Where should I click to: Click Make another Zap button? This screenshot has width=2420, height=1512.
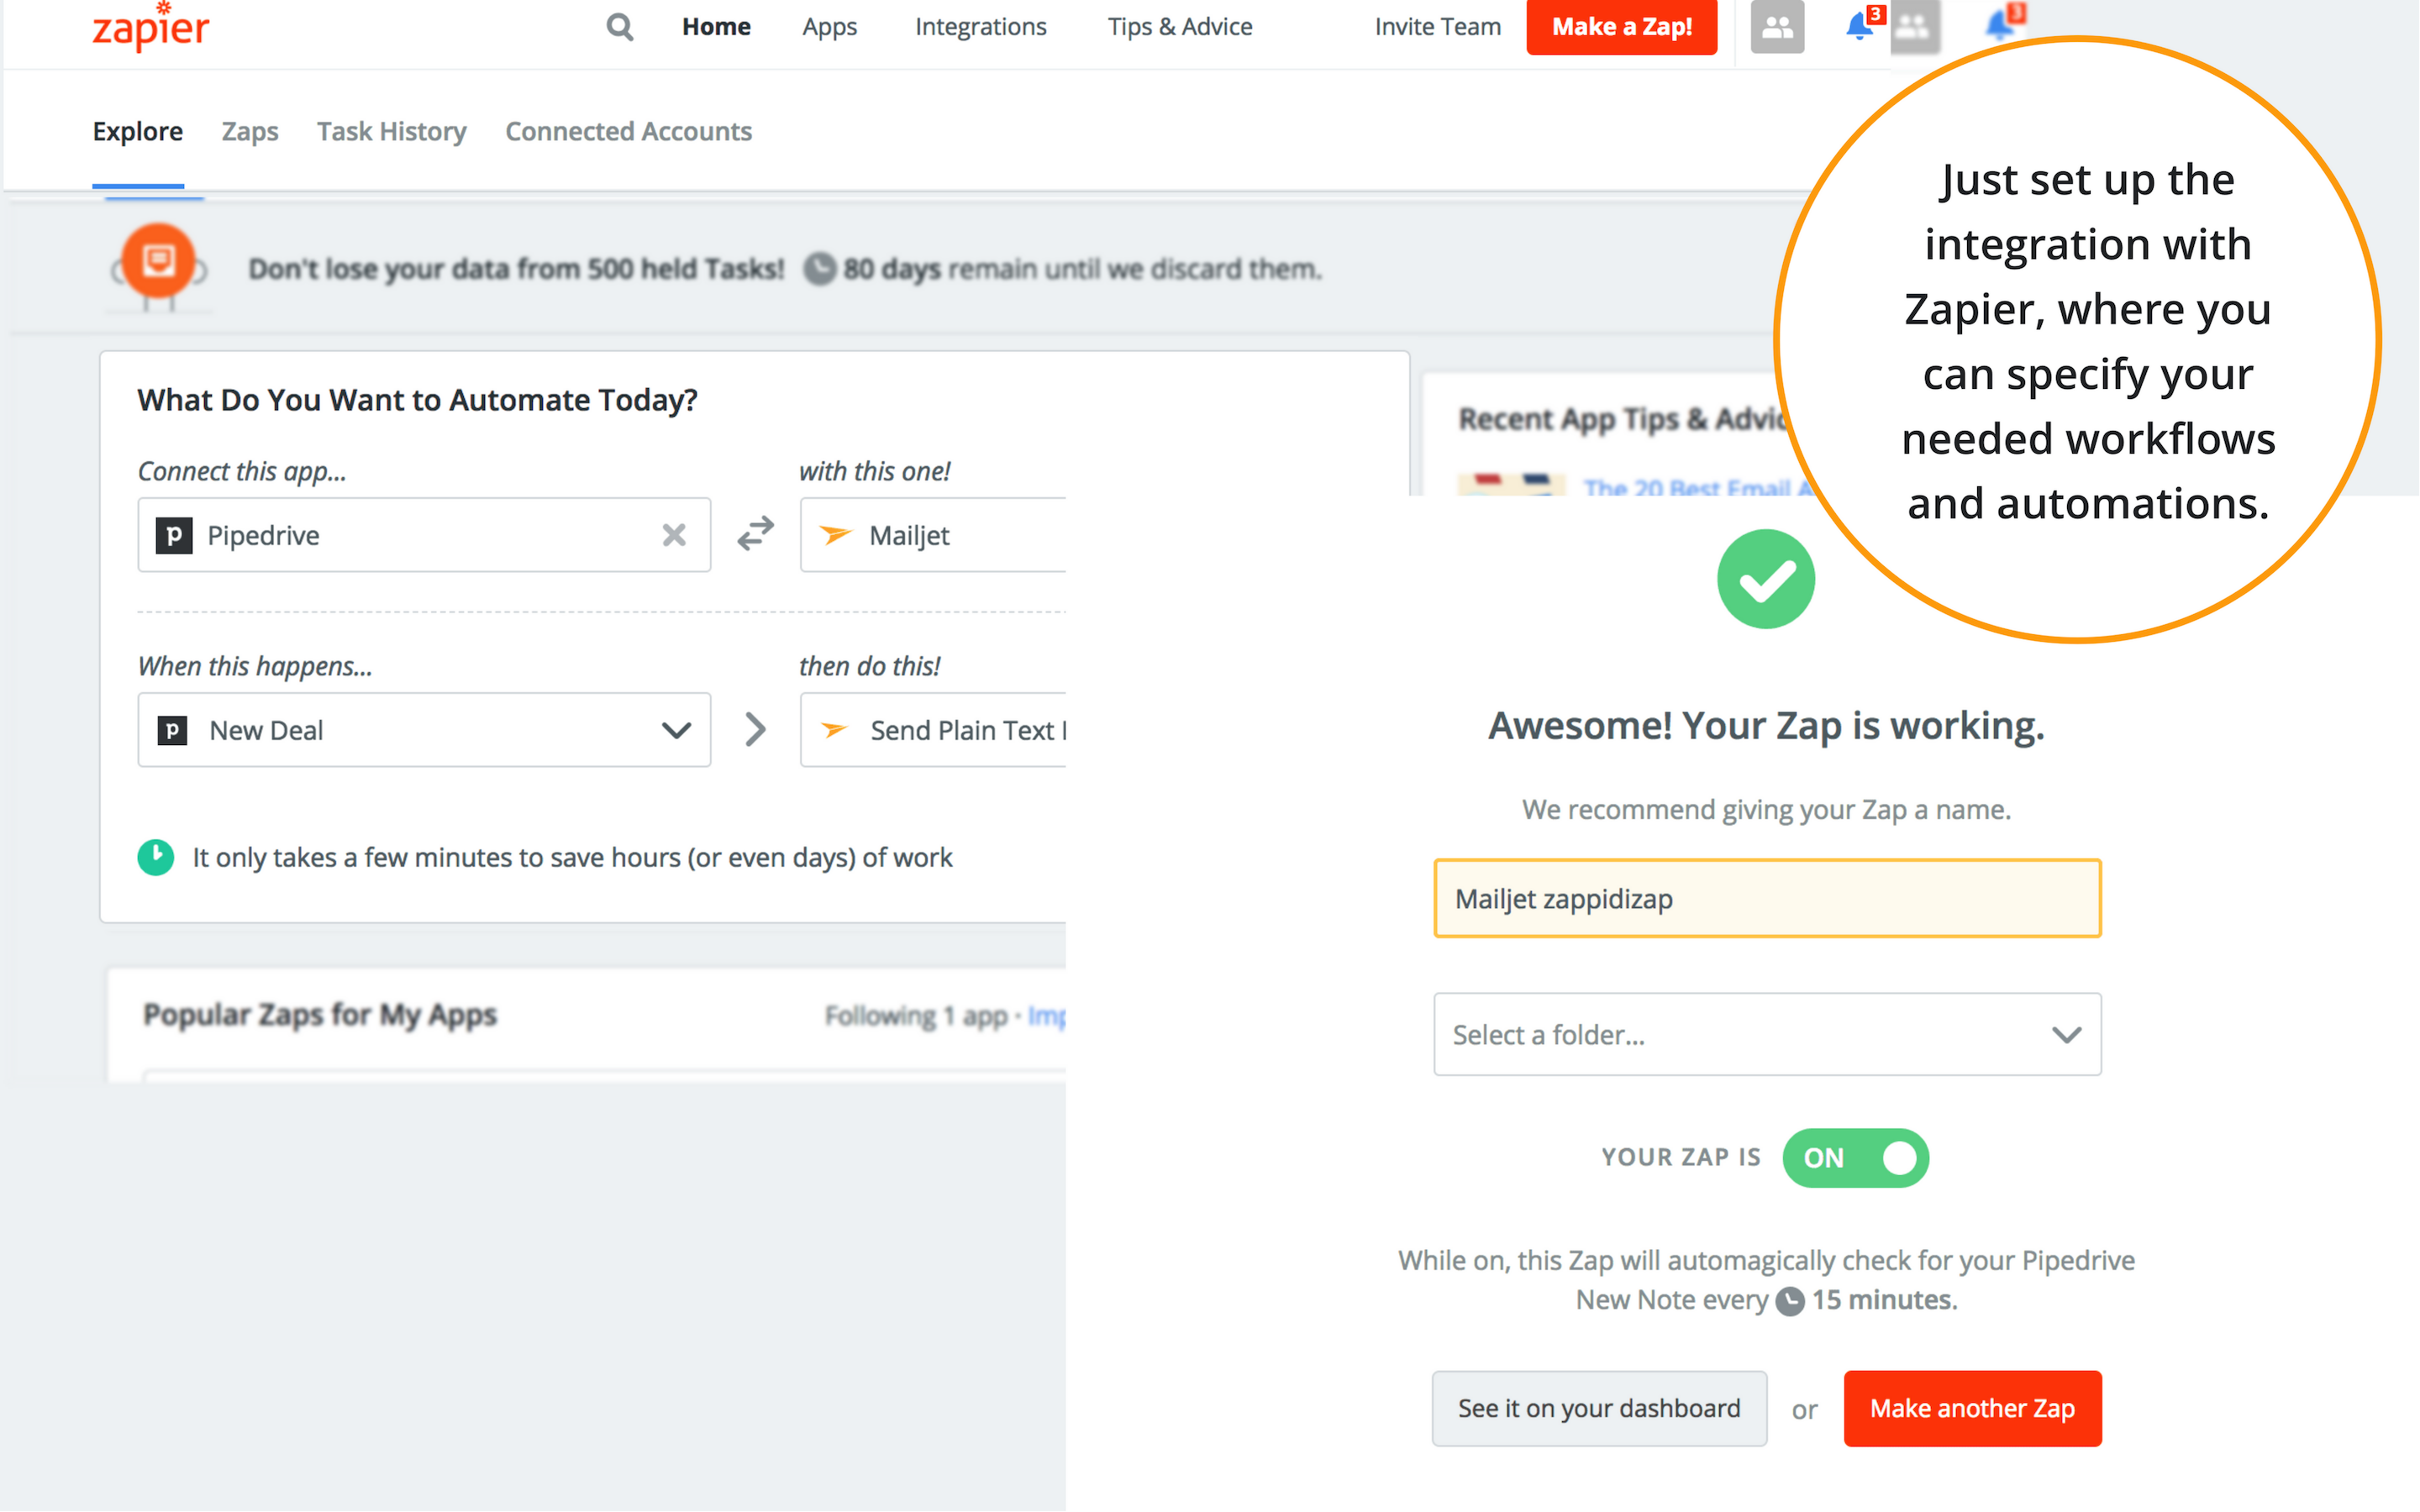[x=1972, y=1408]
